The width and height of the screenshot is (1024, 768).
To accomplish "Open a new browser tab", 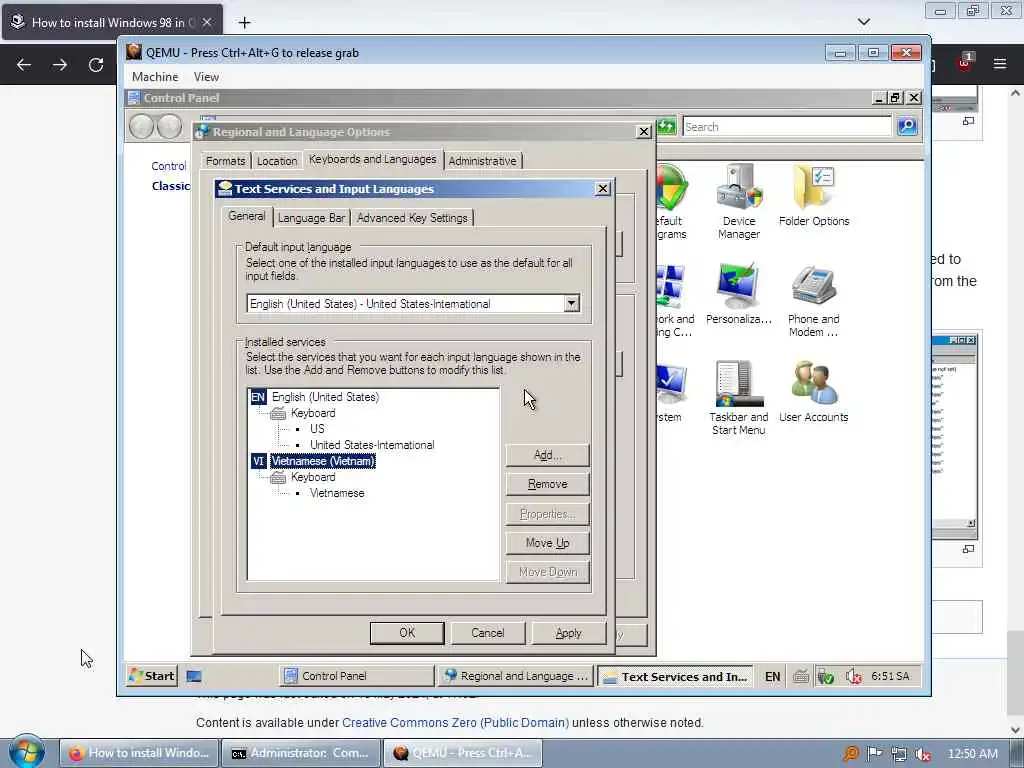I will 244,22.
